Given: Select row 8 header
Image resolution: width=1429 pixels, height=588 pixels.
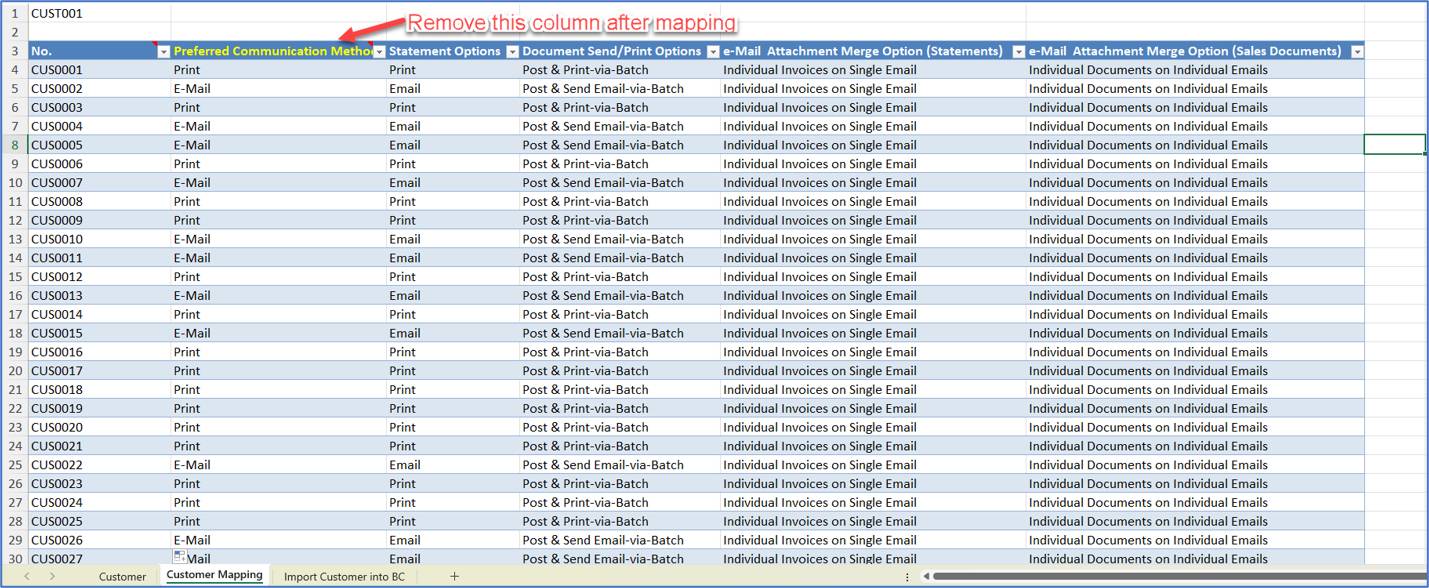Looking at the screenshot, I should click(x=14, y=145).
